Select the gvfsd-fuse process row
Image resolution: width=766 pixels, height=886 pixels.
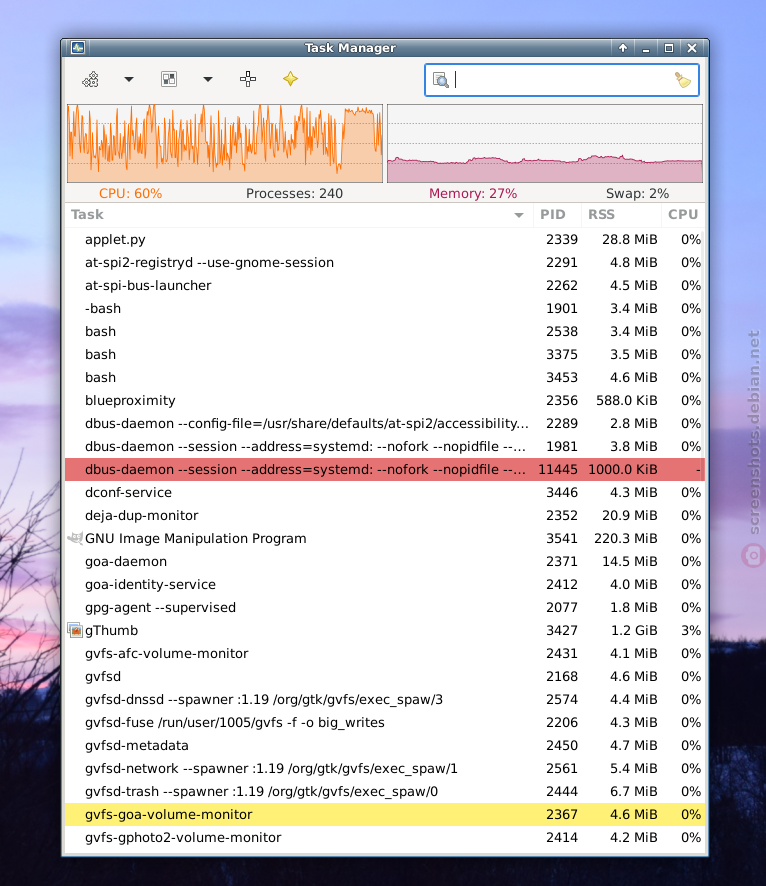point(385,723)
